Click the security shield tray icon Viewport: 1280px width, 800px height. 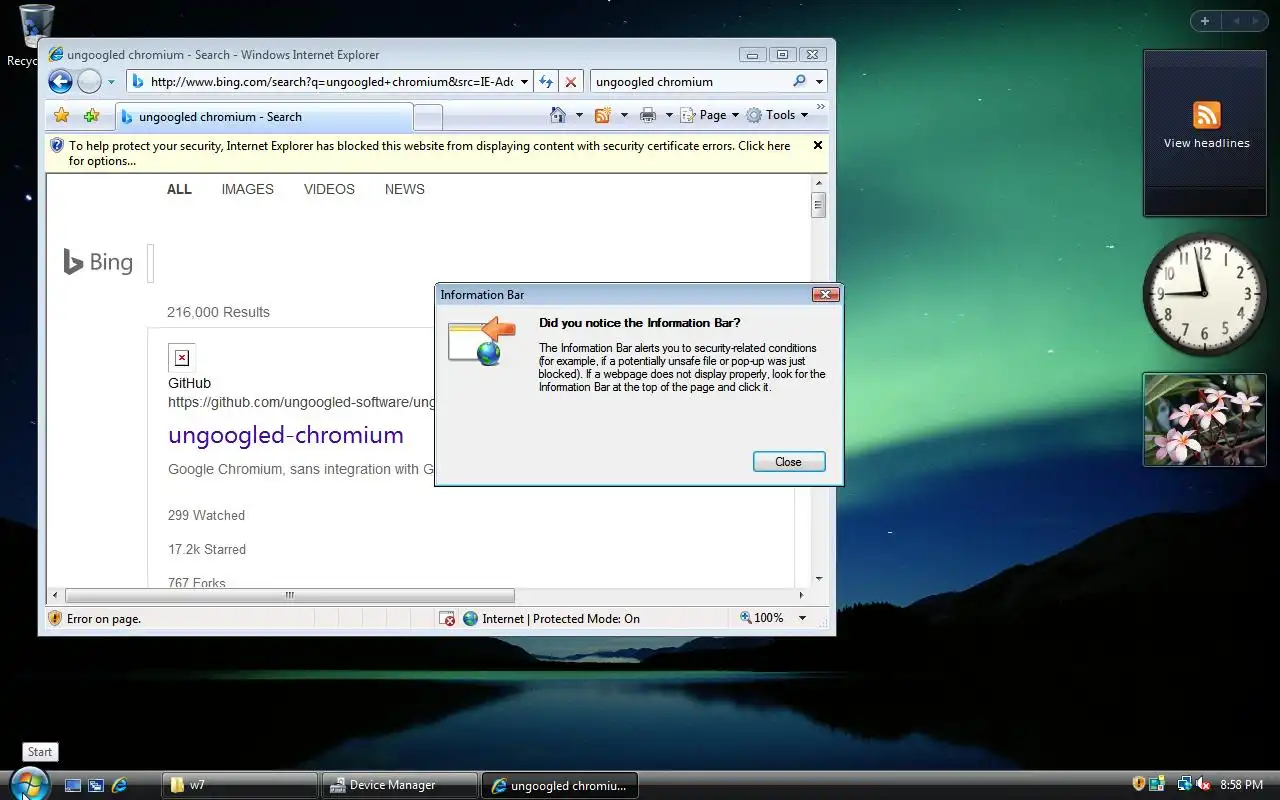tap(1139, 785)
